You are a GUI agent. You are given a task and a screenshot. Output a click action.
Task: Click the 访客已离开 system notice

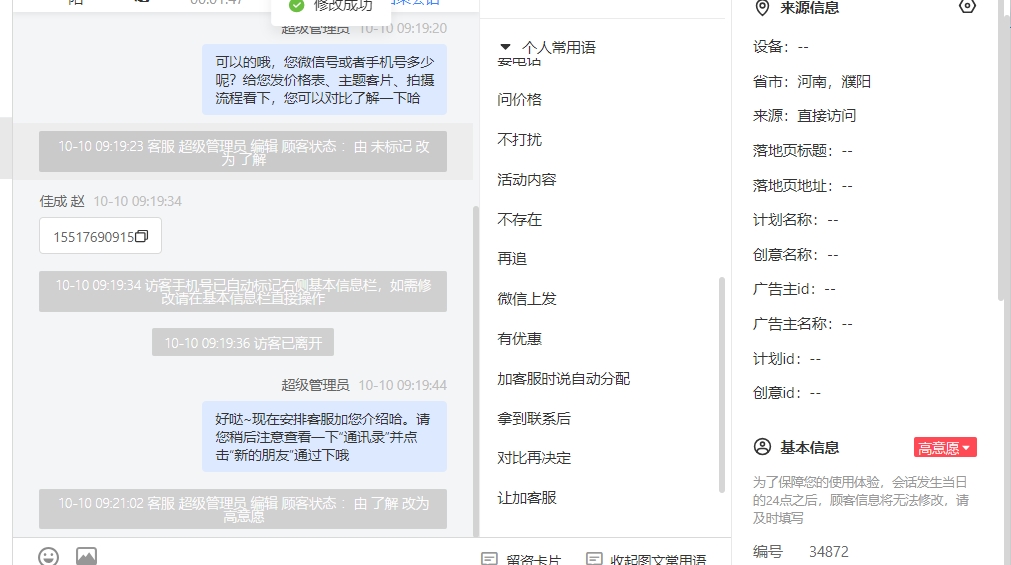point(243,342)
